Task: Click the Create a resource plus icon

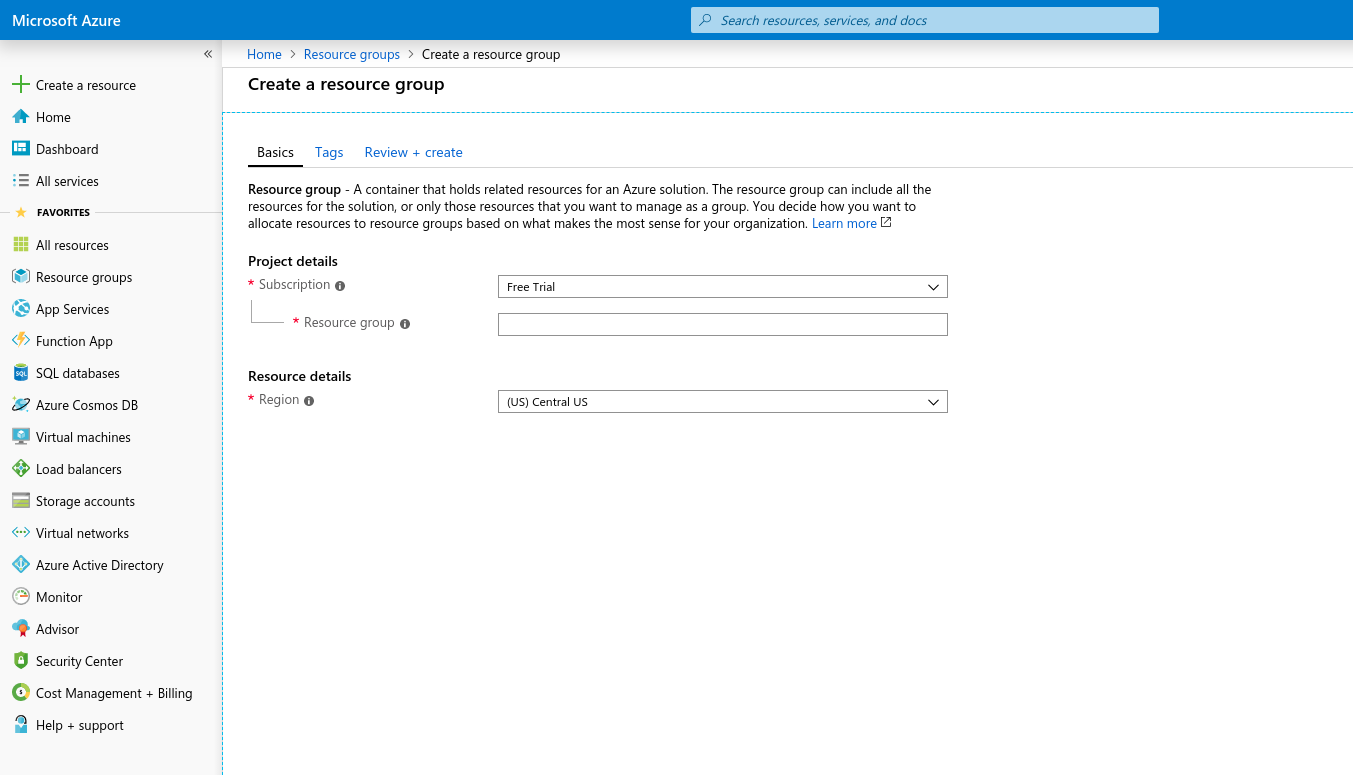Action: (20, 85)
